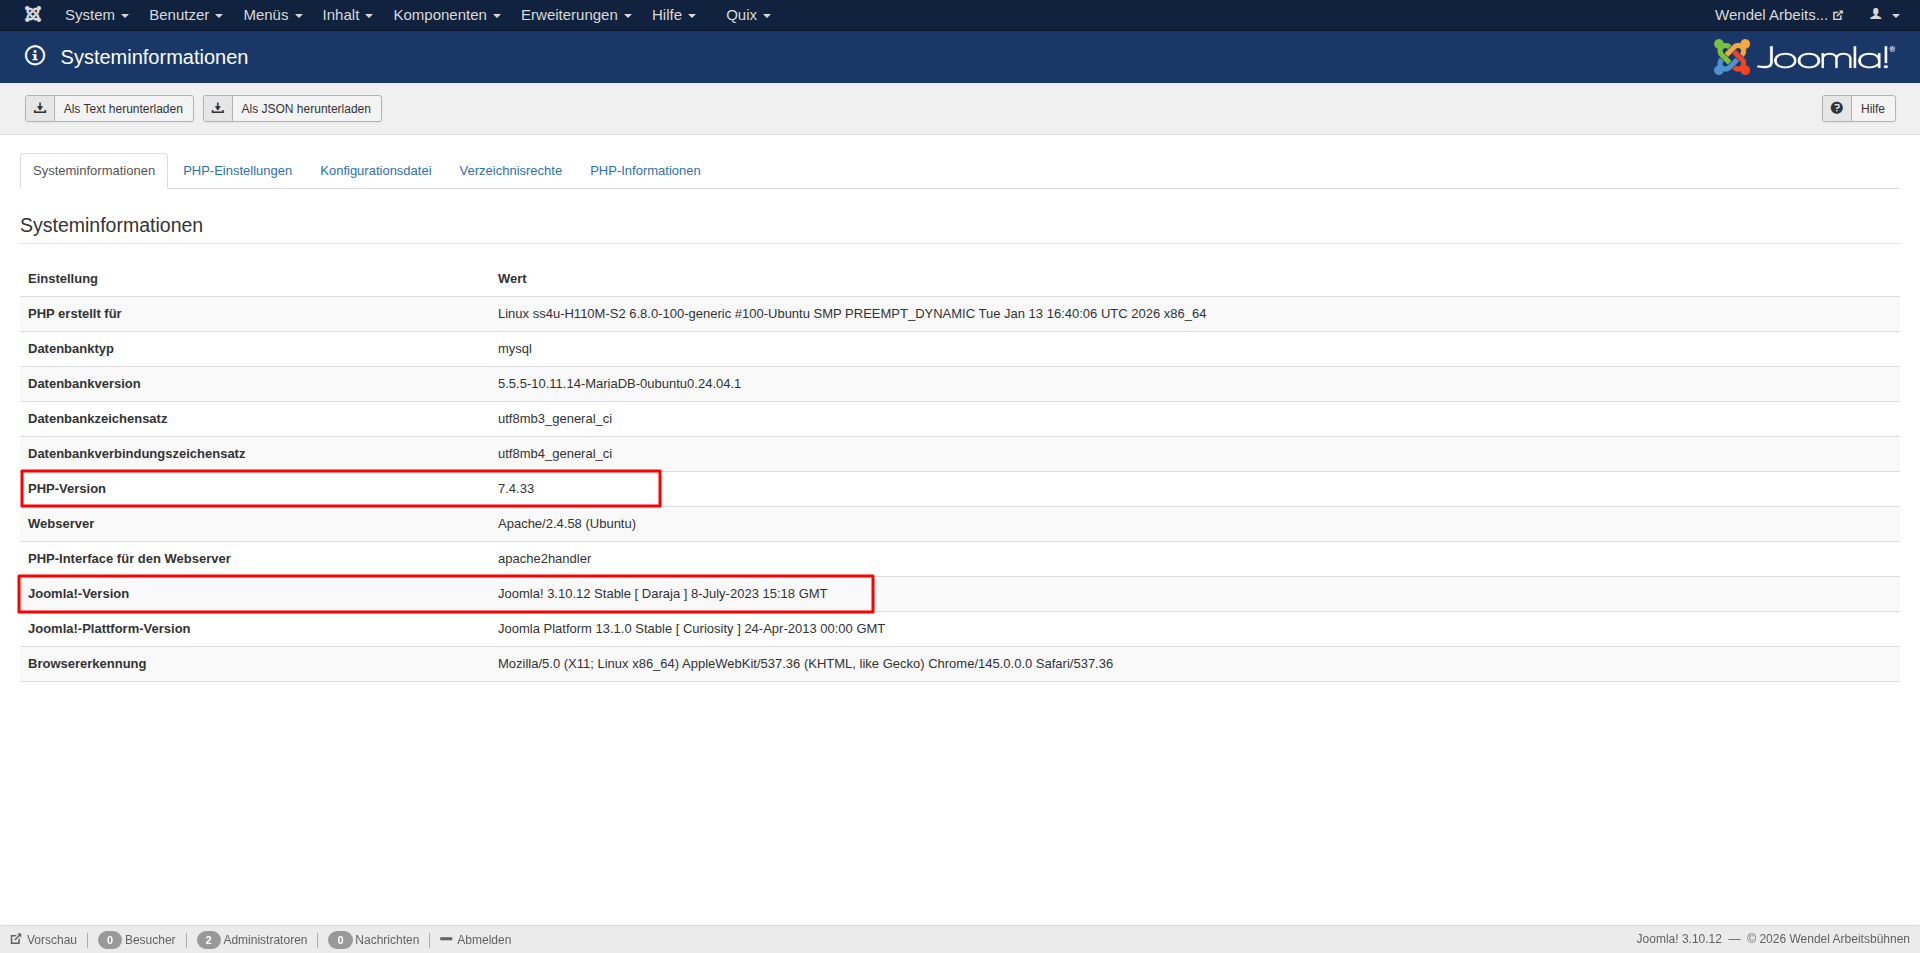Image resolution: width=1920 pixels, height=953 pixels.
Task: Click the Joomla icon in top-left corner
Action: click(33, 14)
